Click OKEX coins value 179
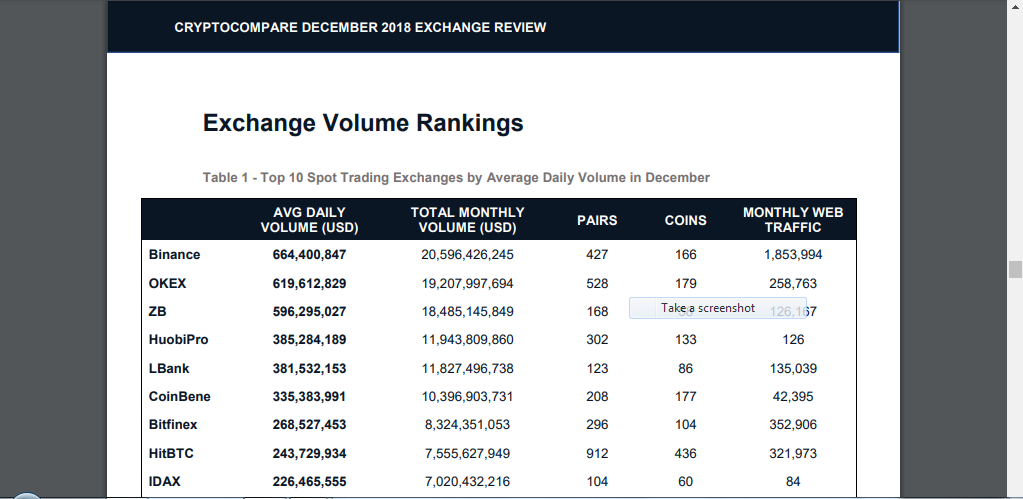This screenshot has width=1023, height=499. pyautogui.click(x=686, y=283)
